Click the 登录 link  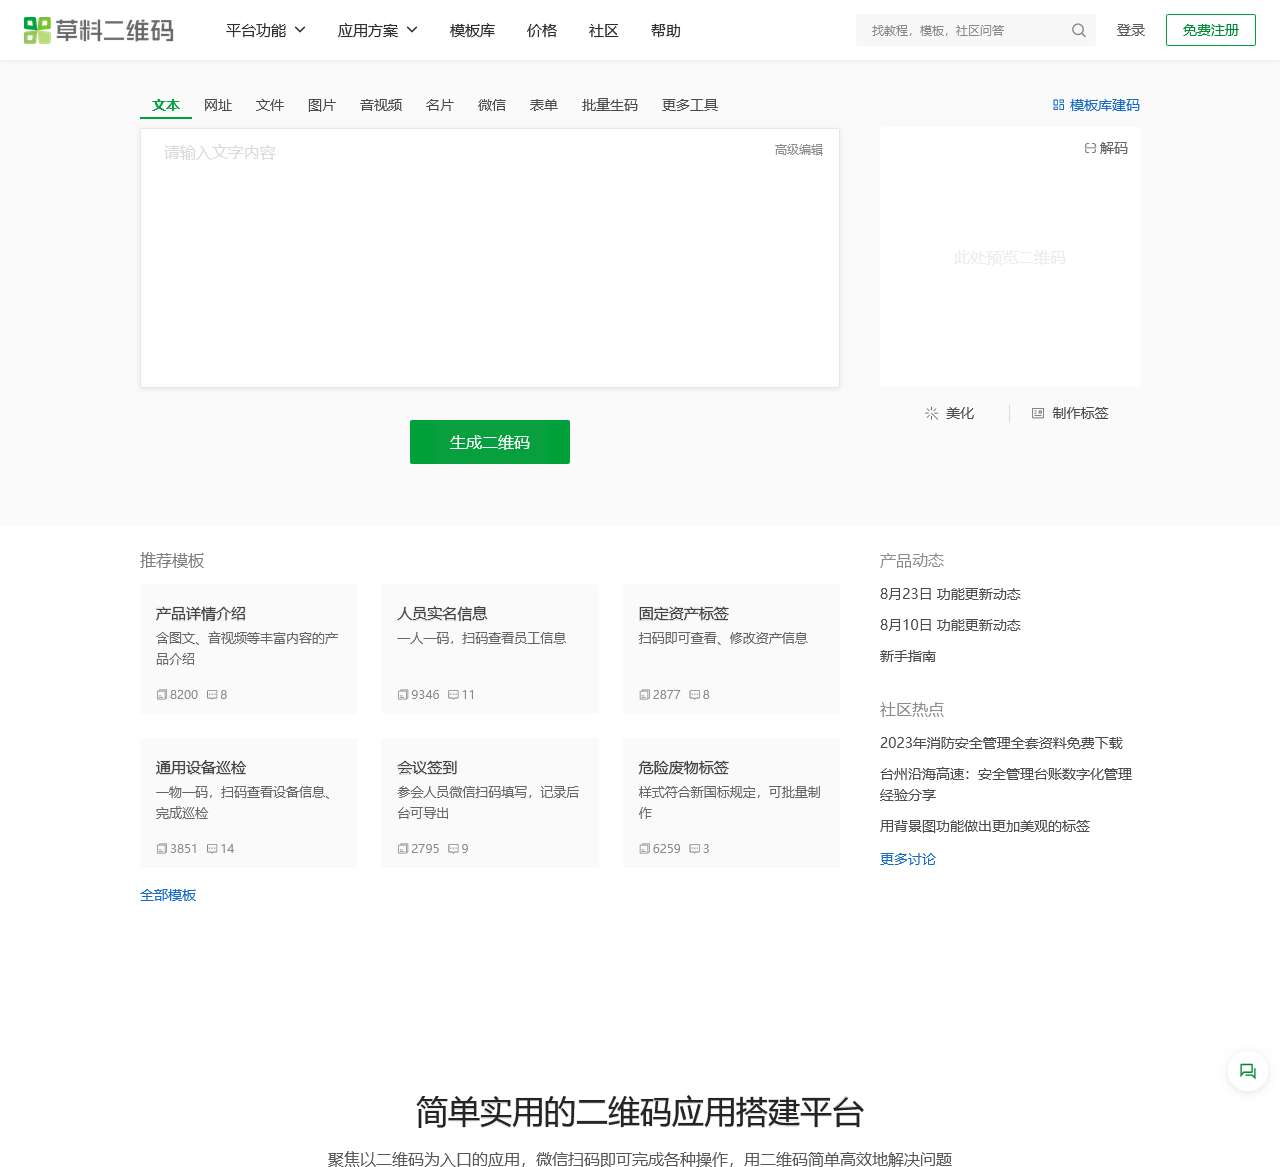pyautogui.click(x=1131, y=30)
